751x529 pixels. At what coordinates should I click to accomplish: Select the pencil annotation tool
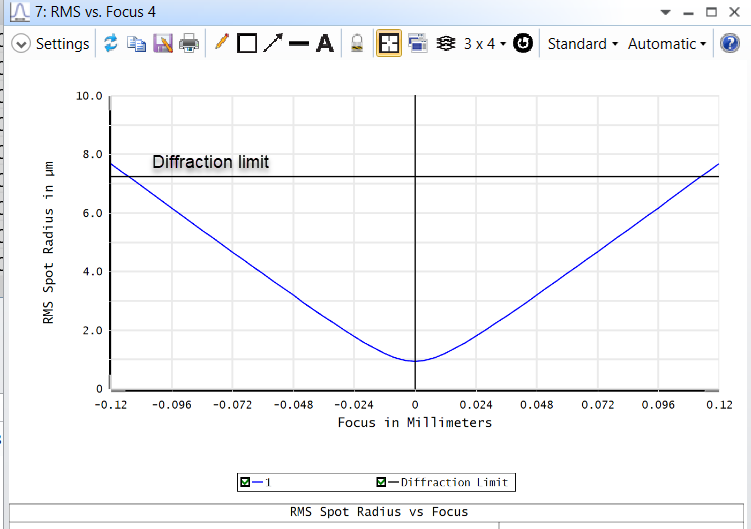coord(222,42)
